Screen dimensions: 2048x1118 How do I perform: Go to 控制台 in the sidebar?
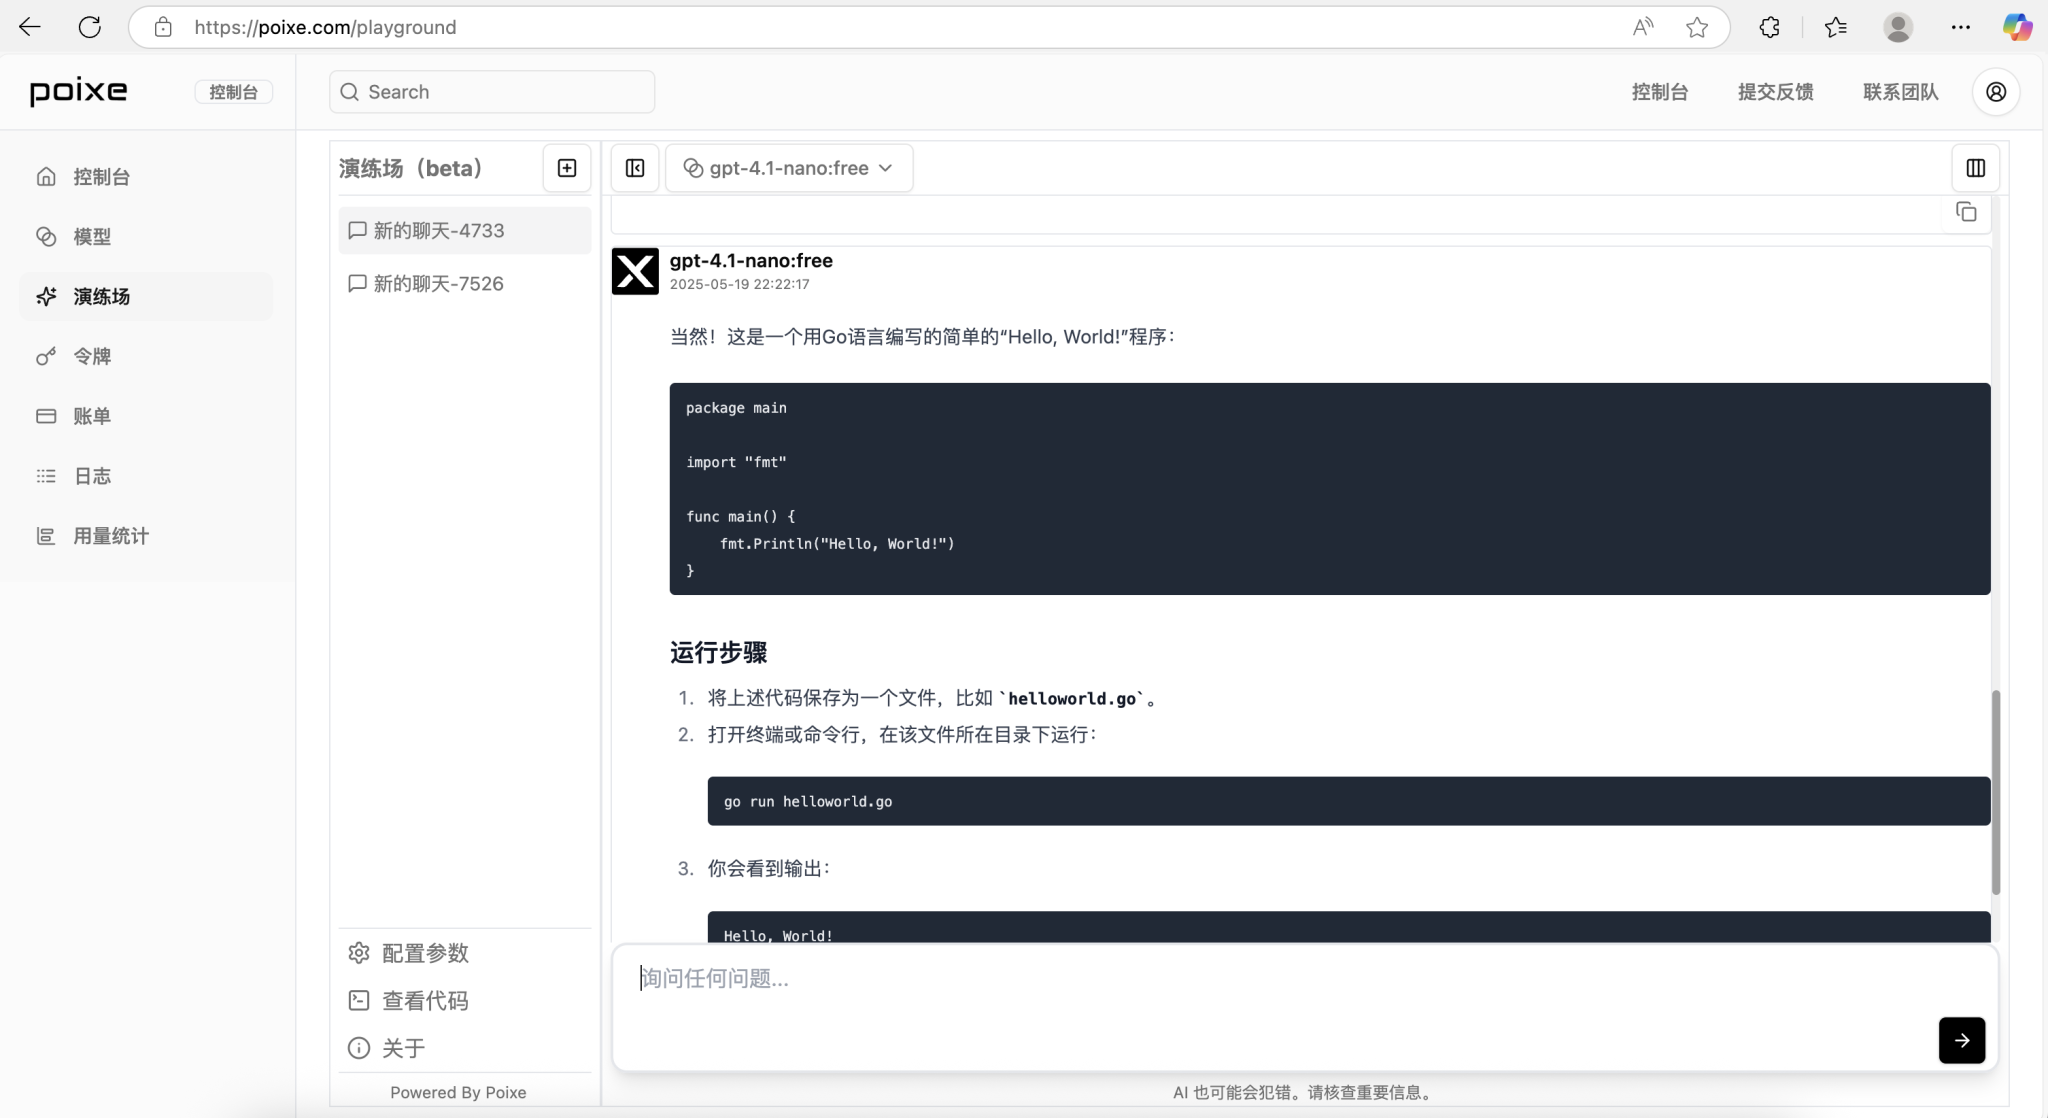pos(146,177)
